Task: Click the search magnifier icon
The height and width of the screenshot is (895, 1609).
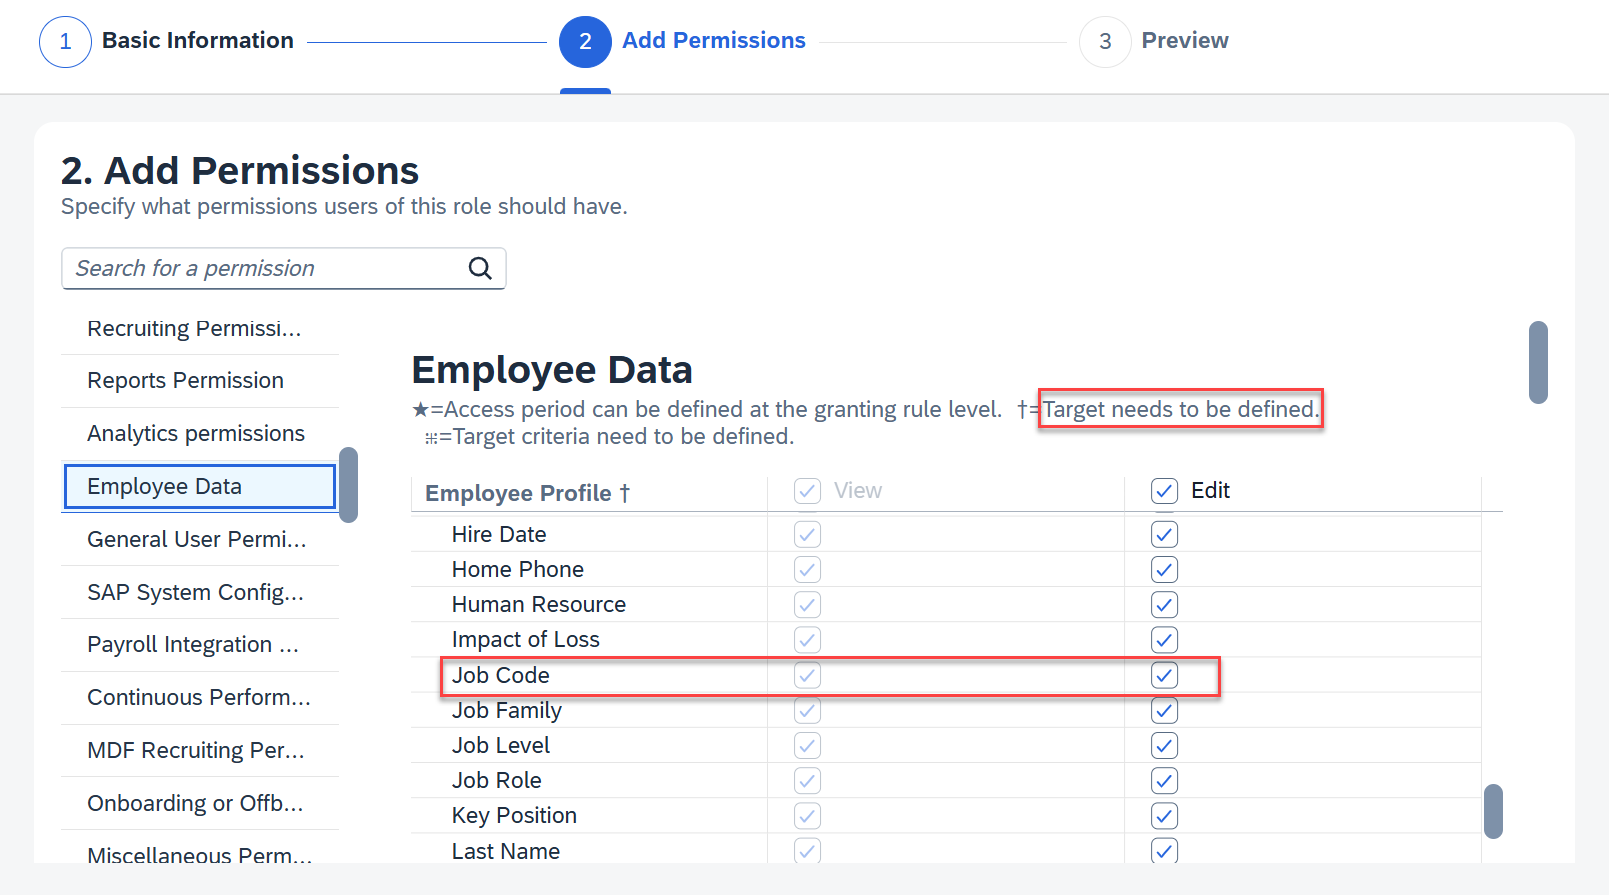Action: (480, 268)
